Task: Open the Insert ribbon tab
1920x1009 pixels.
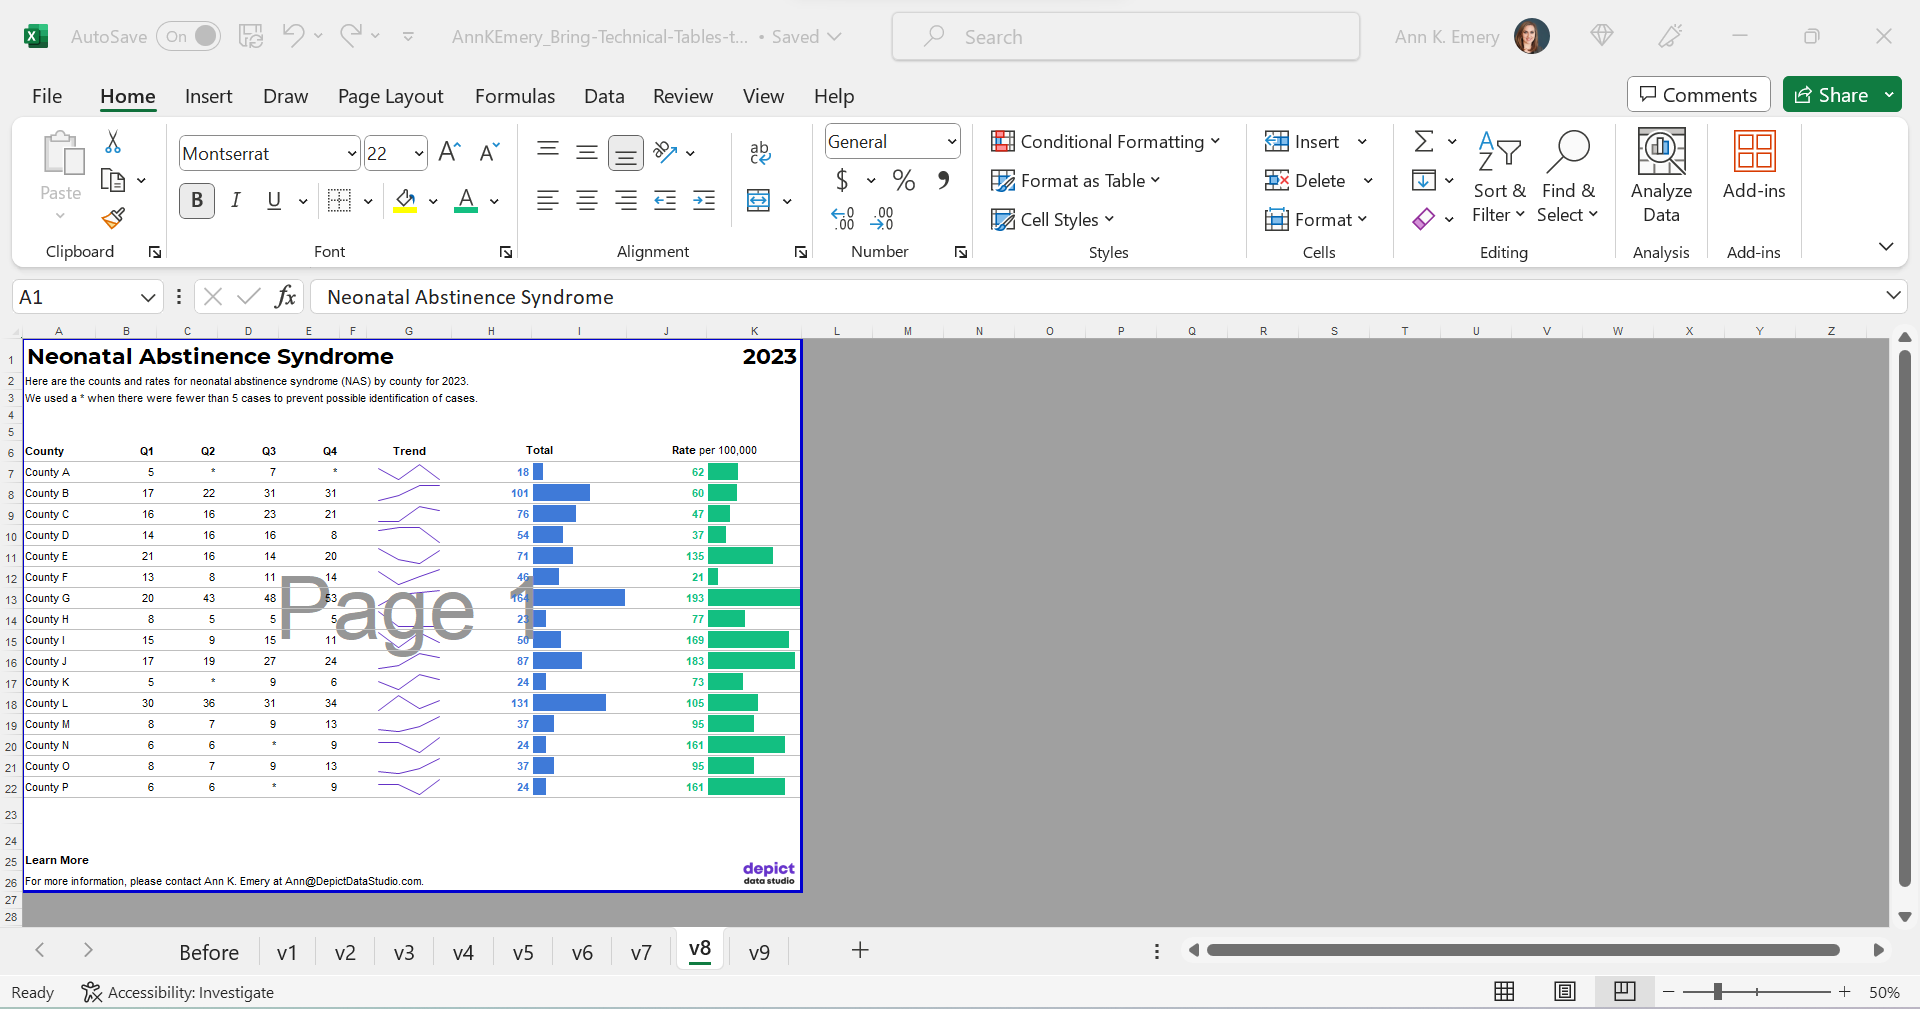Action: click(x=208, y=96)
